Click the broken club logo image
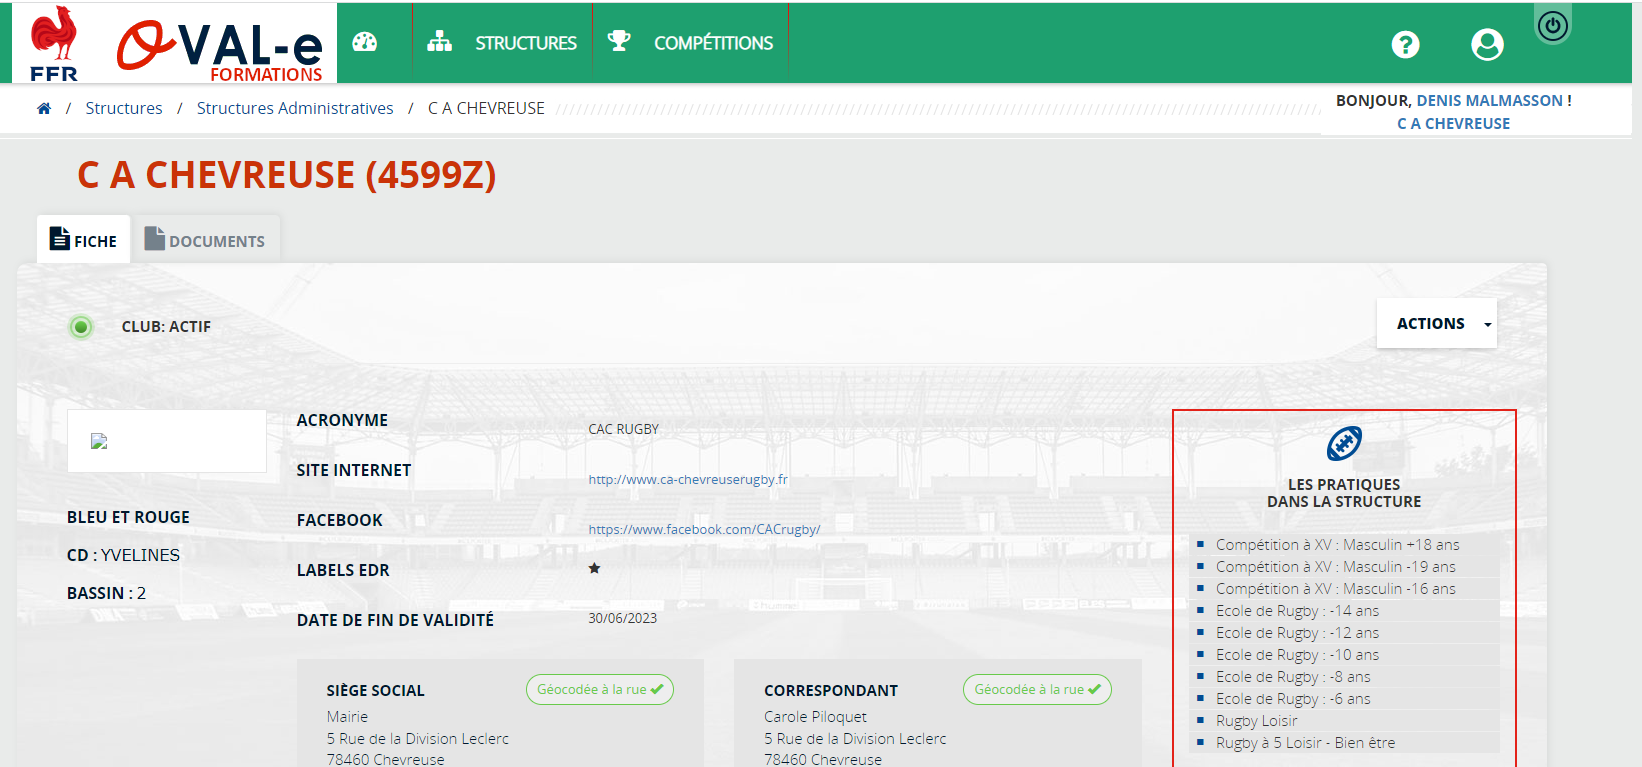The width and height of the screenshot is (1642, 767). [99, 441]
